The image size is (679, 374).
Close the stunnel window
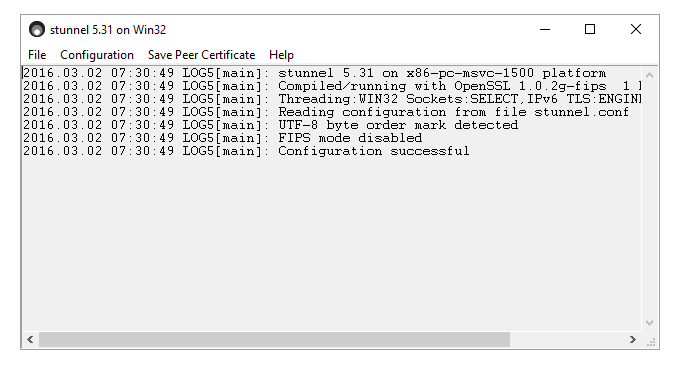636,29
